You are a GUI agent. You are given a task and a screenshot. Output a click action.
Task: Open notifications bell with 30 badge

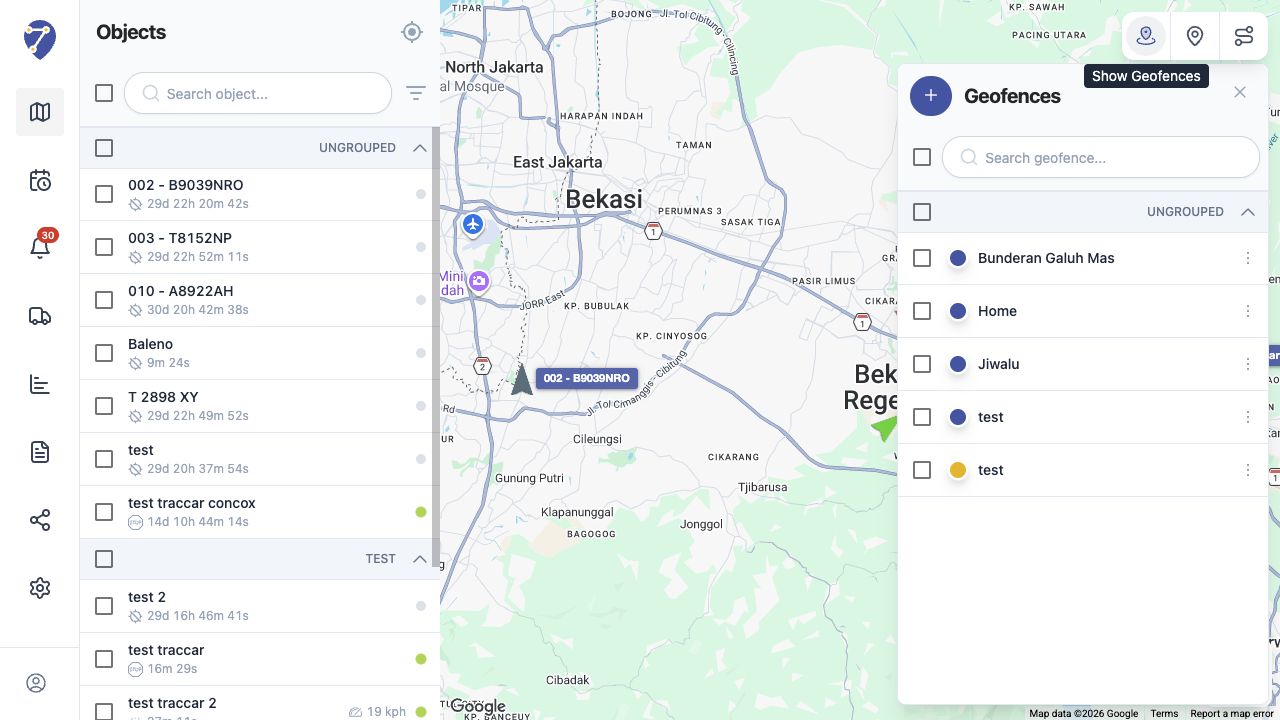tap(40, 247)
